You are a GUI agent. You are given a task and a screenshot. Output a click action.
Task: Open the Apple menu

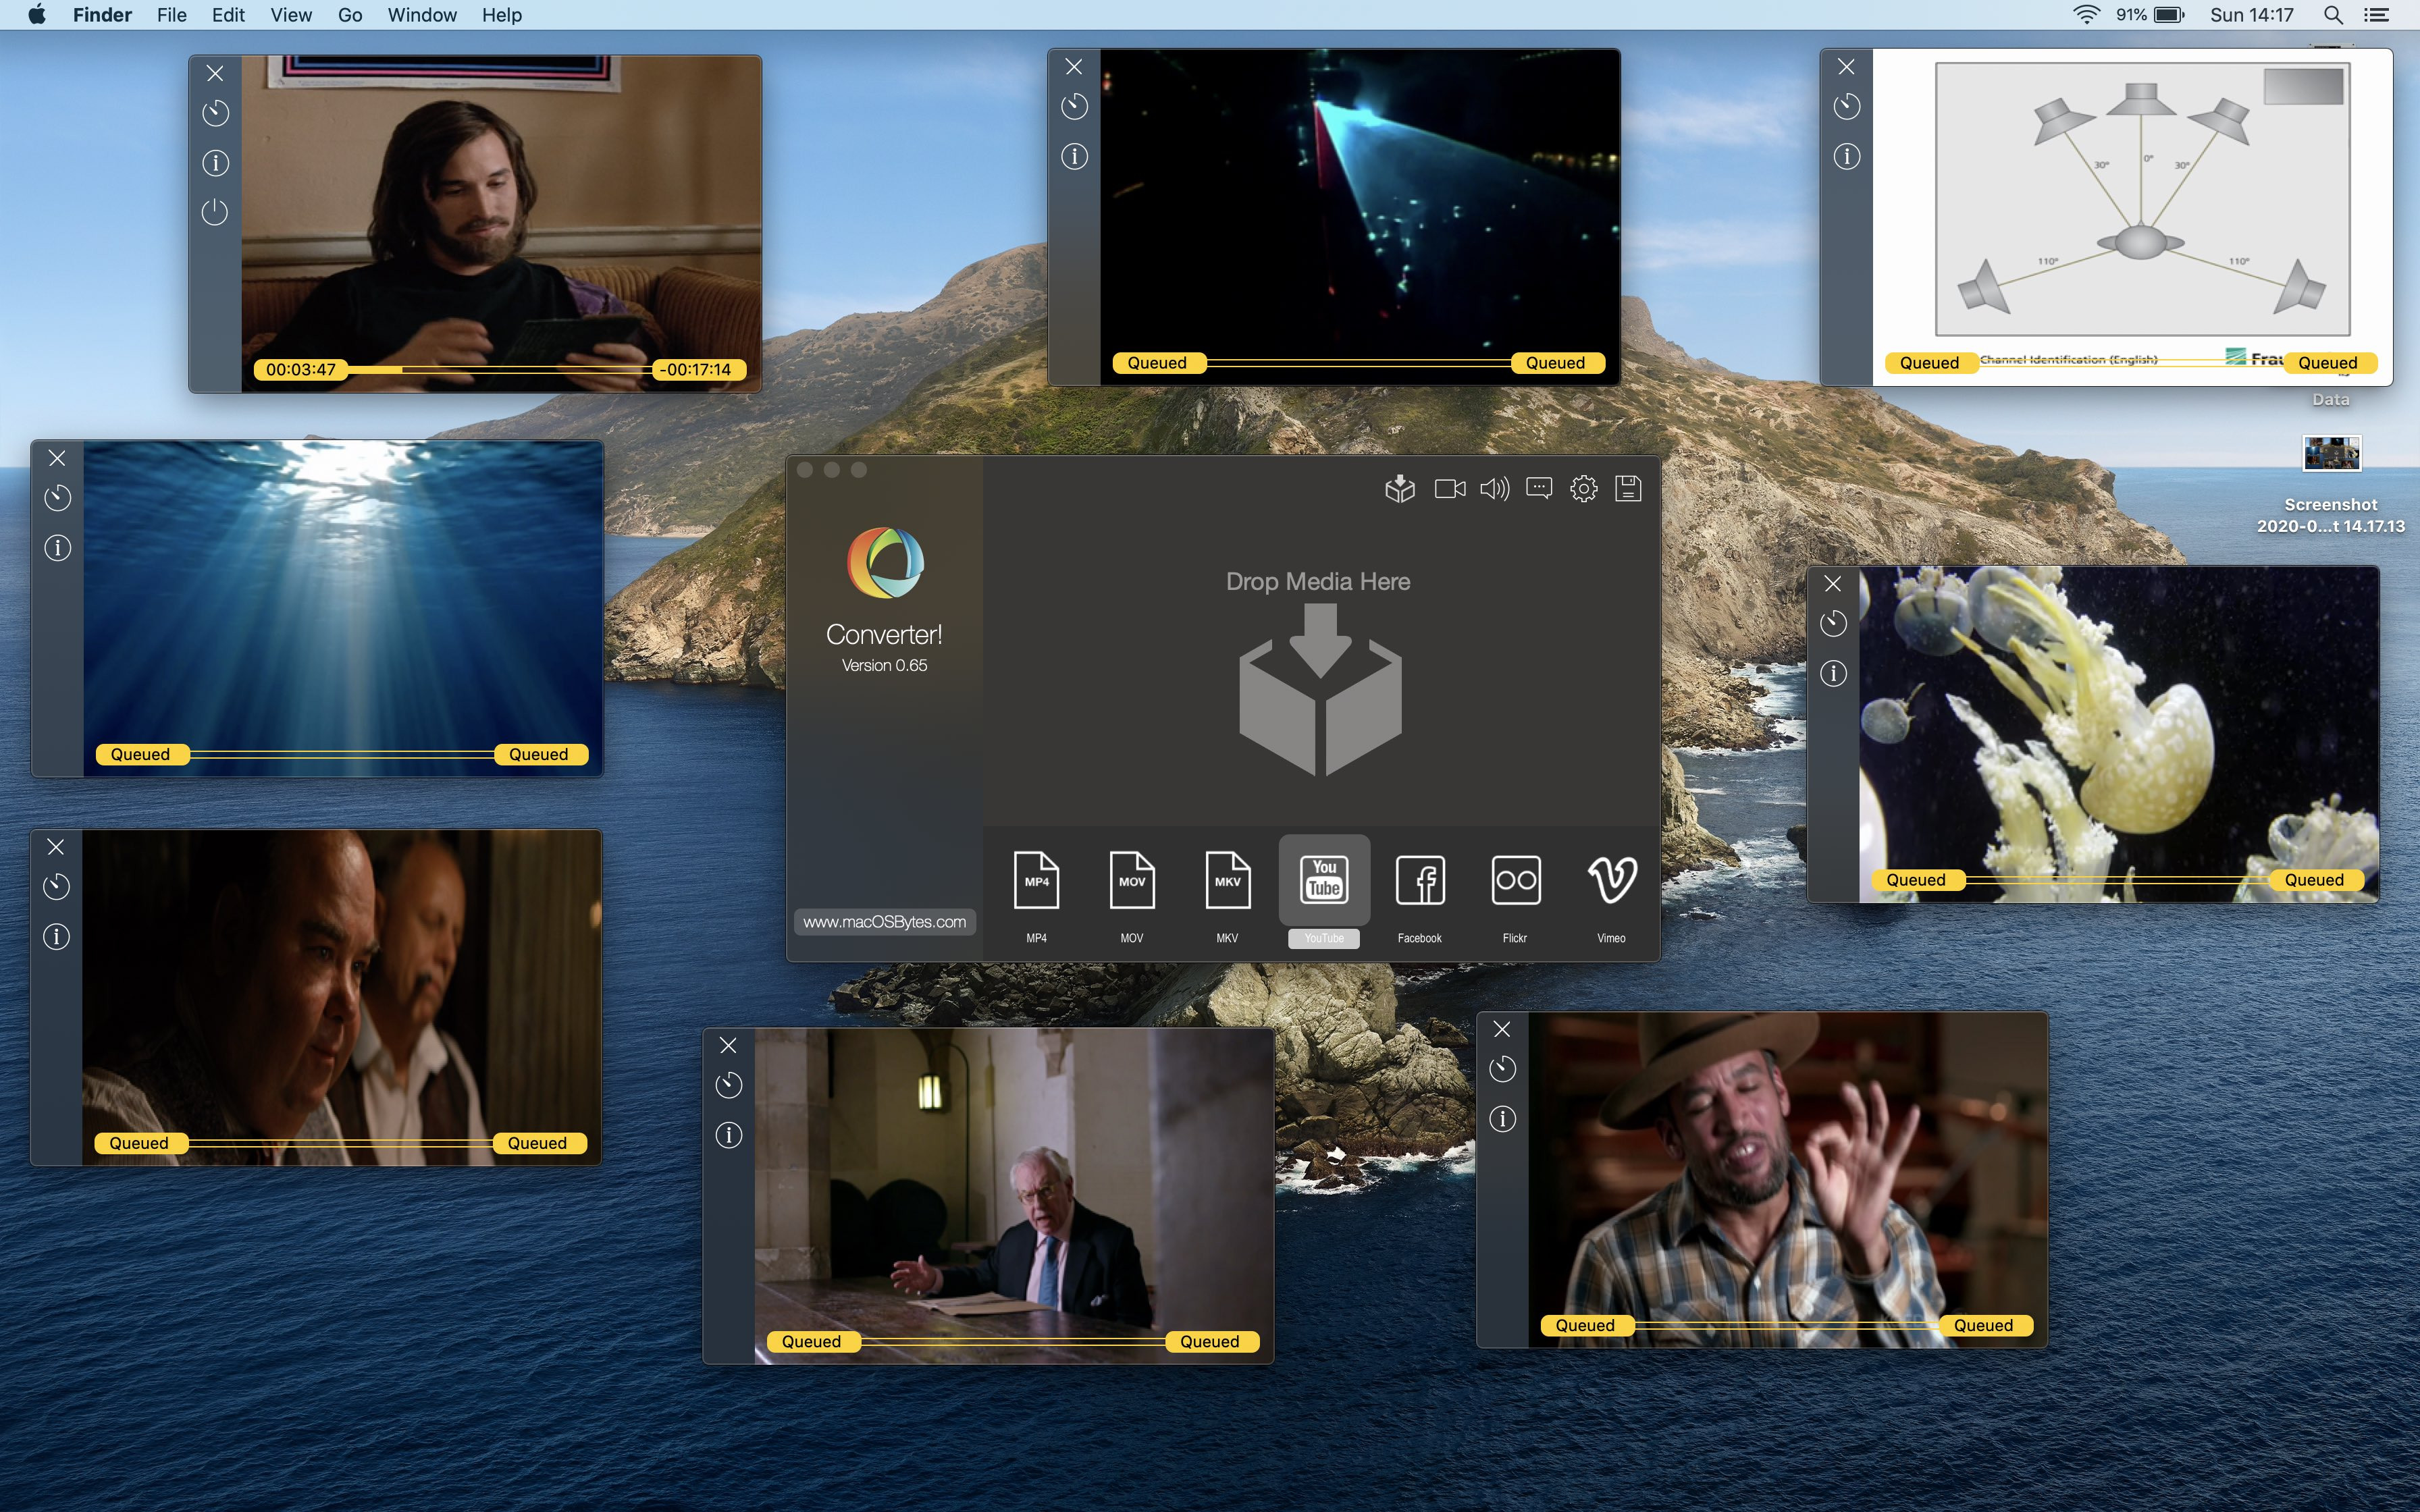click(37, 15)
